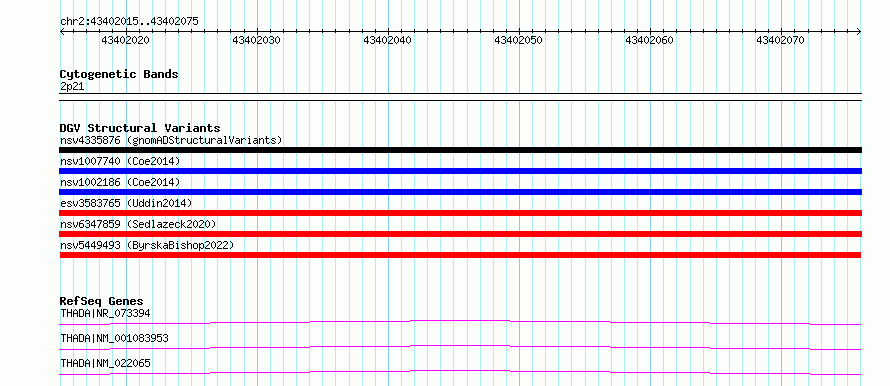Click the 43402050 ruler position label

(519, 40)
